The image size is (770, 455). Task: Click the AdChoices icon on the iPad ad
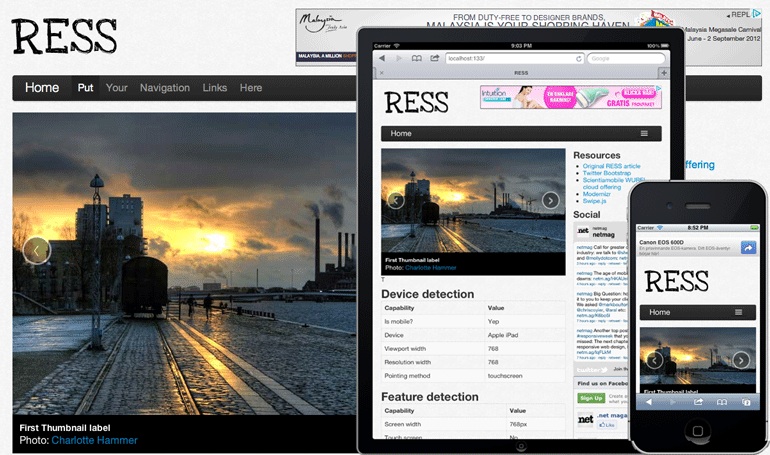[659, 89]
